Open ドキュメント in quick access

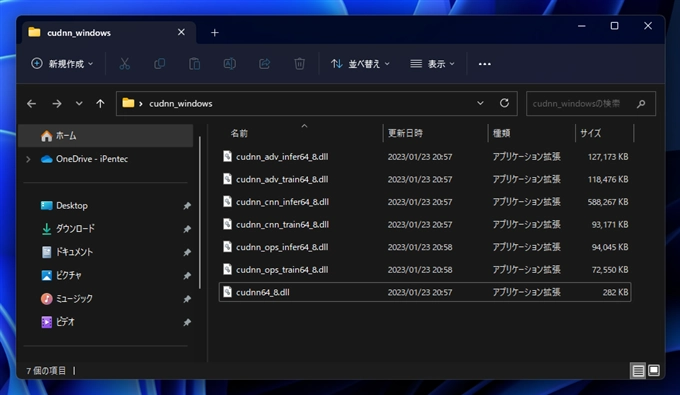click(x=74, y=252)
